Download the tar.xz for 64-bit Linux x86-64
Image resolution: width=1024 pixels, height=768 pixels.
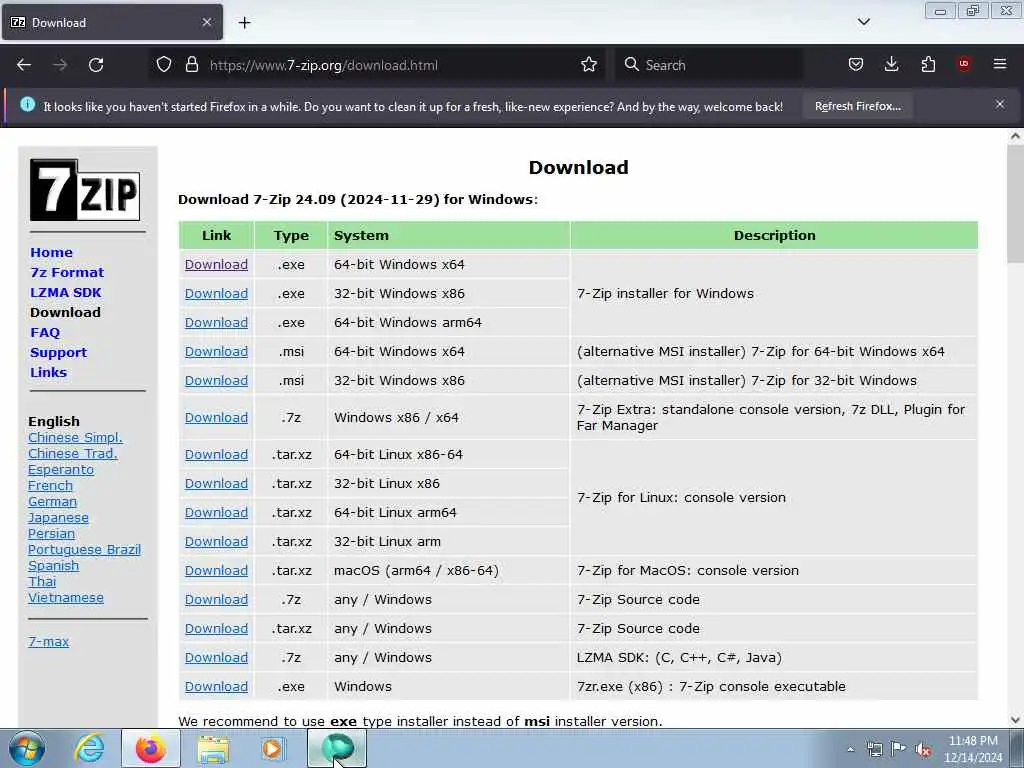216,455
